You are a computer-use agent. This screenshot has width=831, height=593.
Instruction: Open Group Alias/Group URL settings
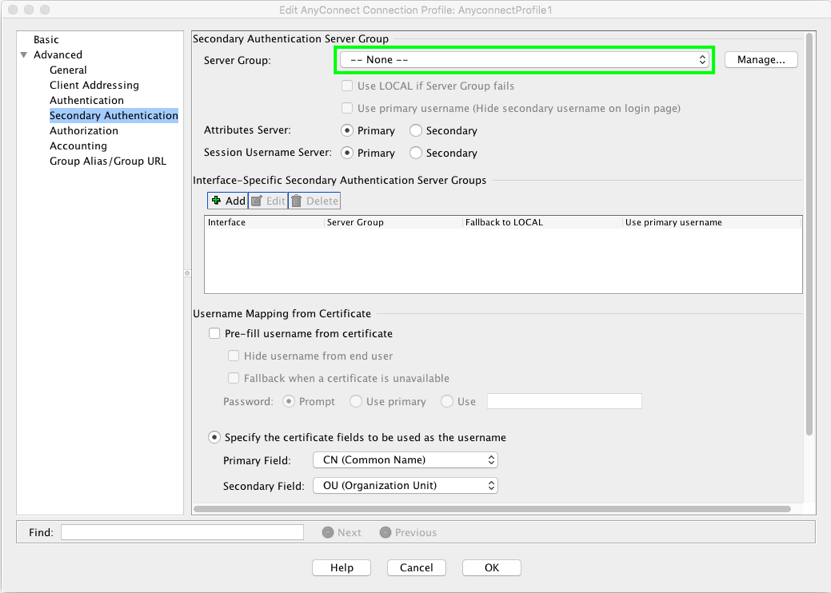coord(108,161)
